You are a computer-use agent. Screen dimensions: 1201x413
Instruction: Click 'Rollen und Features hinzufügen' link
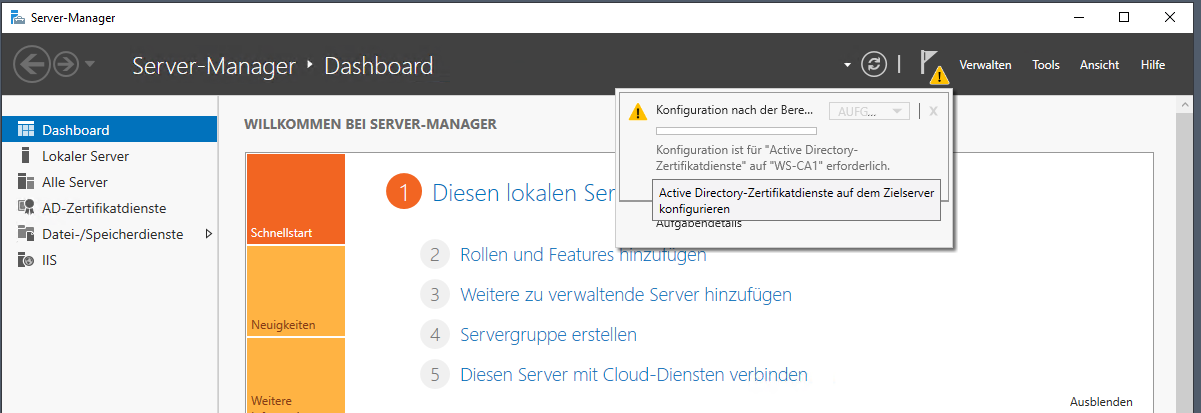[x=583, y=255]
